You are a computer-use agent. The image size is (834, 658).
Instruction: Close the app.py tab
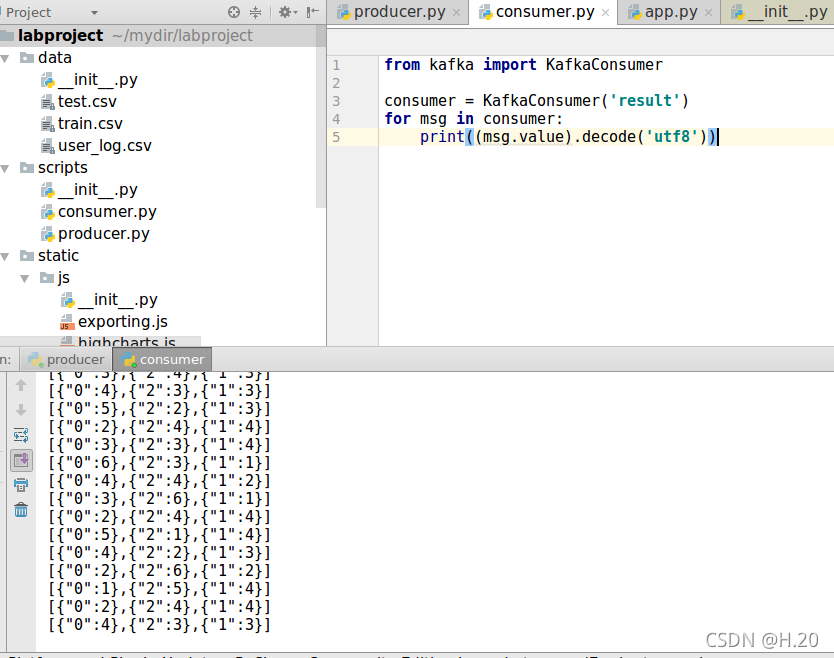point(708,13)
